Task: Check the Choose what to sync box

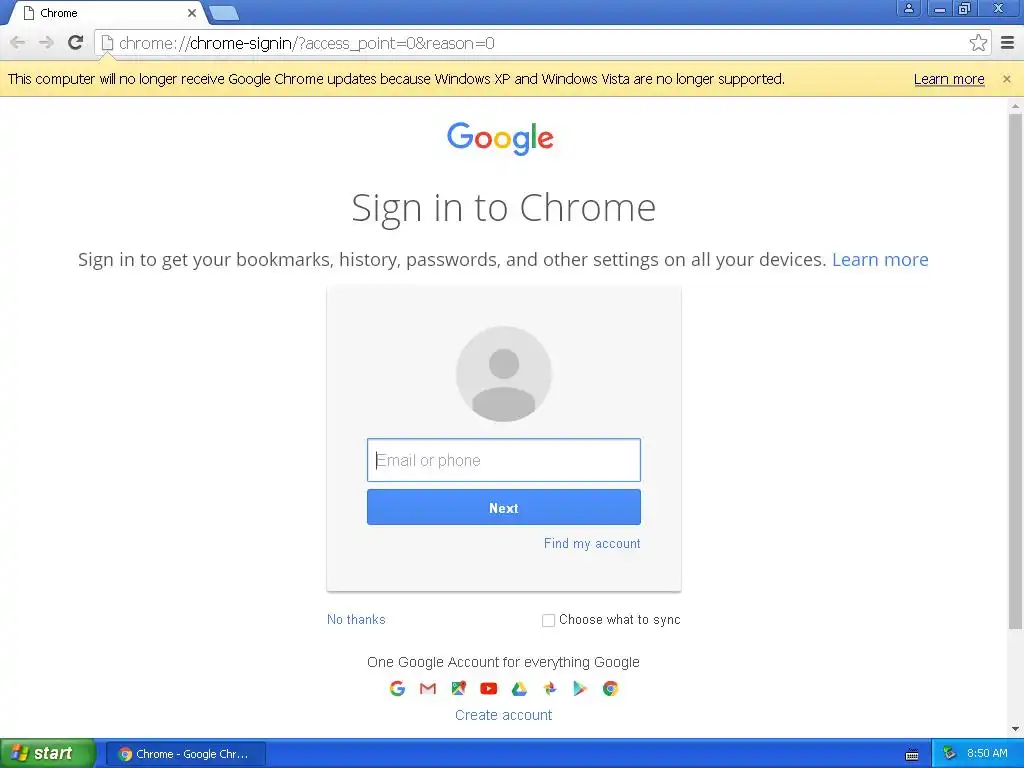Action: pyautogui.click(x=549, y=620)
